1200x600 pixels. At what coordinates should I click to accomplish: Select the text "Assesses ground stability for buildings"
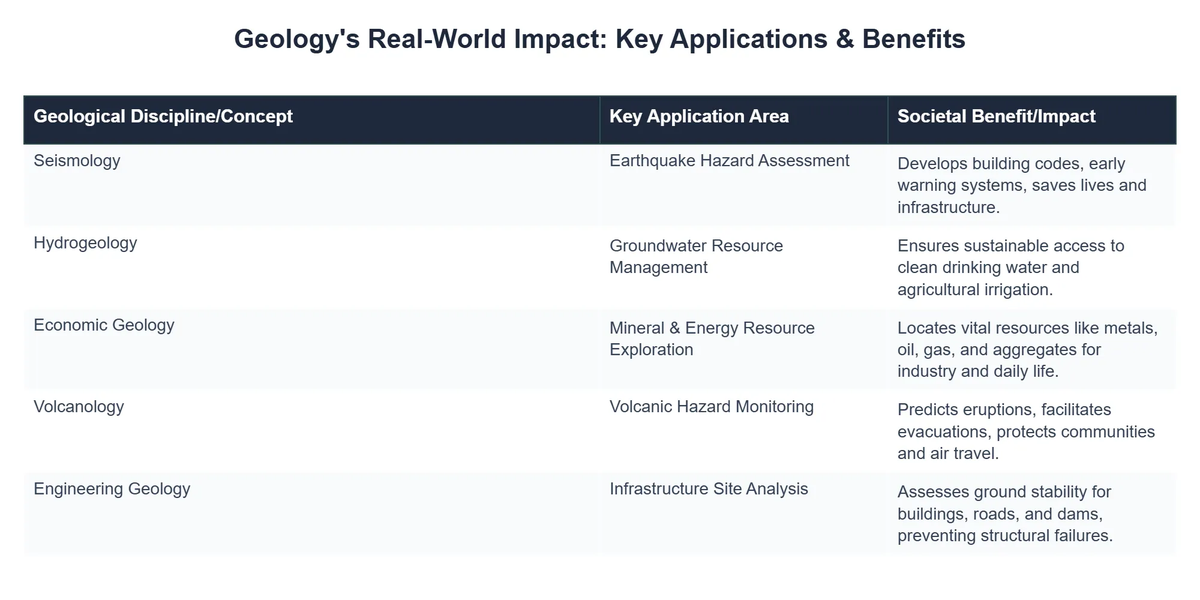[x=1005, y=503]
